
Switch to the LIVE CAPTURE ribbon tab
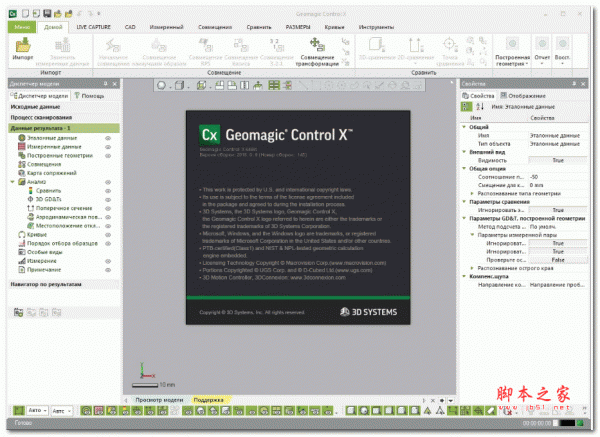93,27
